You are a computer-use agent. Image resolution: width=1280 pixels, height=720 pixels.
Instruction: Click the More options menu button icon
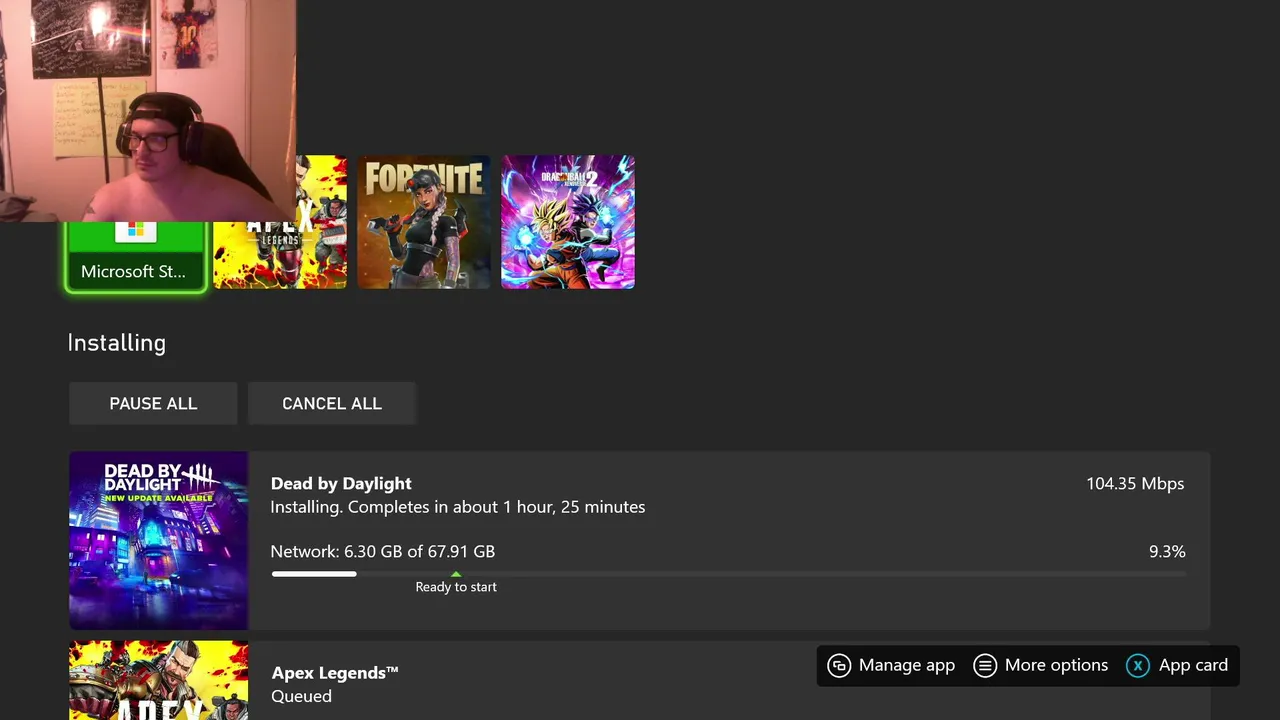click(x=985, y=665)
